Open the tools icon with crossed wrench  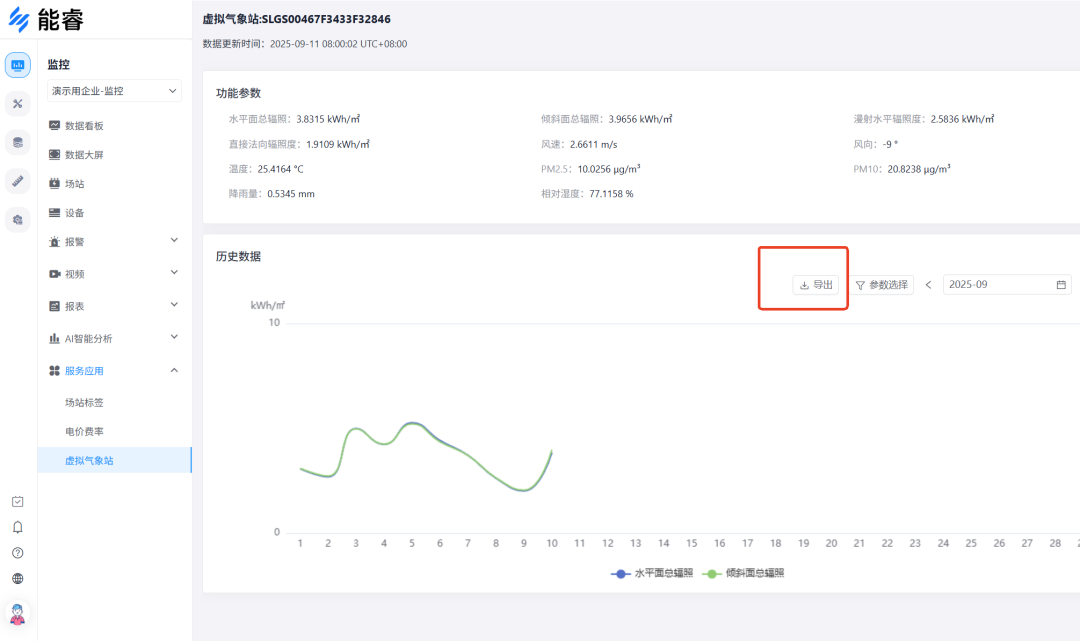pyautogui.click(x=17, y=103)
